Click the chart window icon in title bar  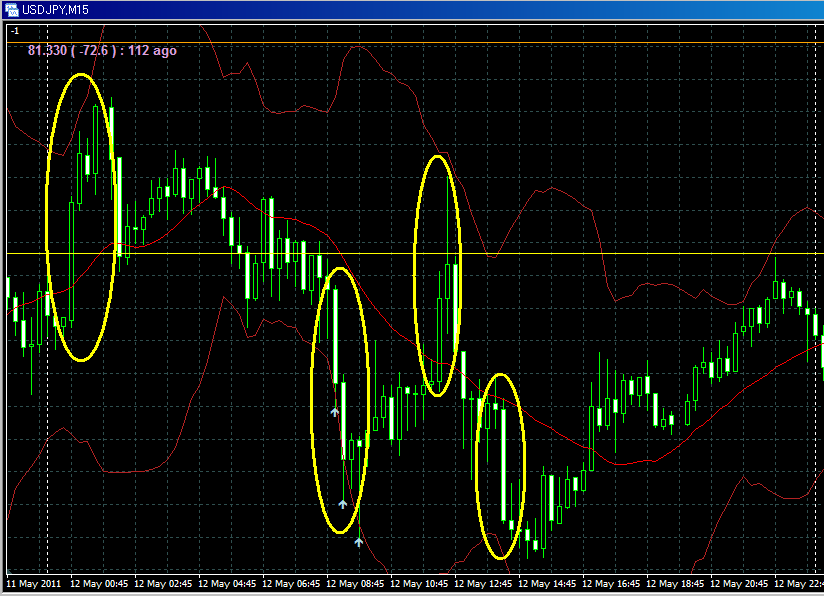tap(12, 9)
